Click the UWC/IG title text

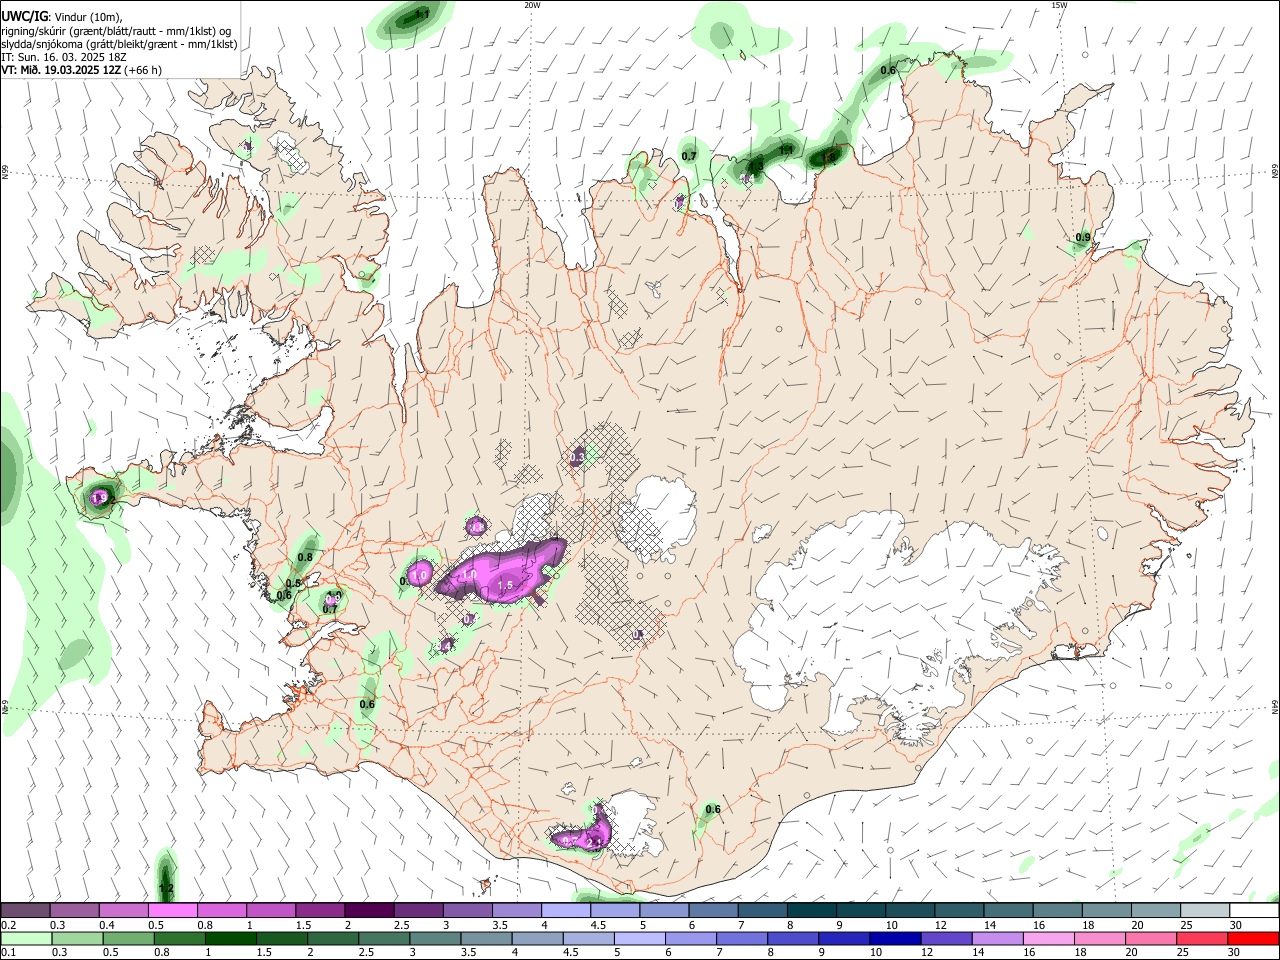[24, 17]
